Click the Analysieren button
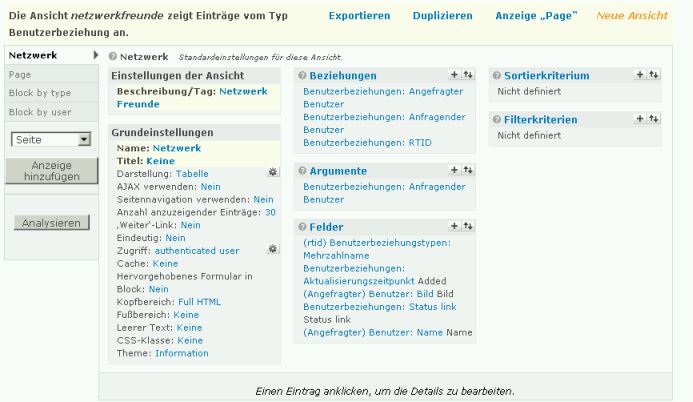The height and width of the screenshot is (402, 693). point(49,222)
